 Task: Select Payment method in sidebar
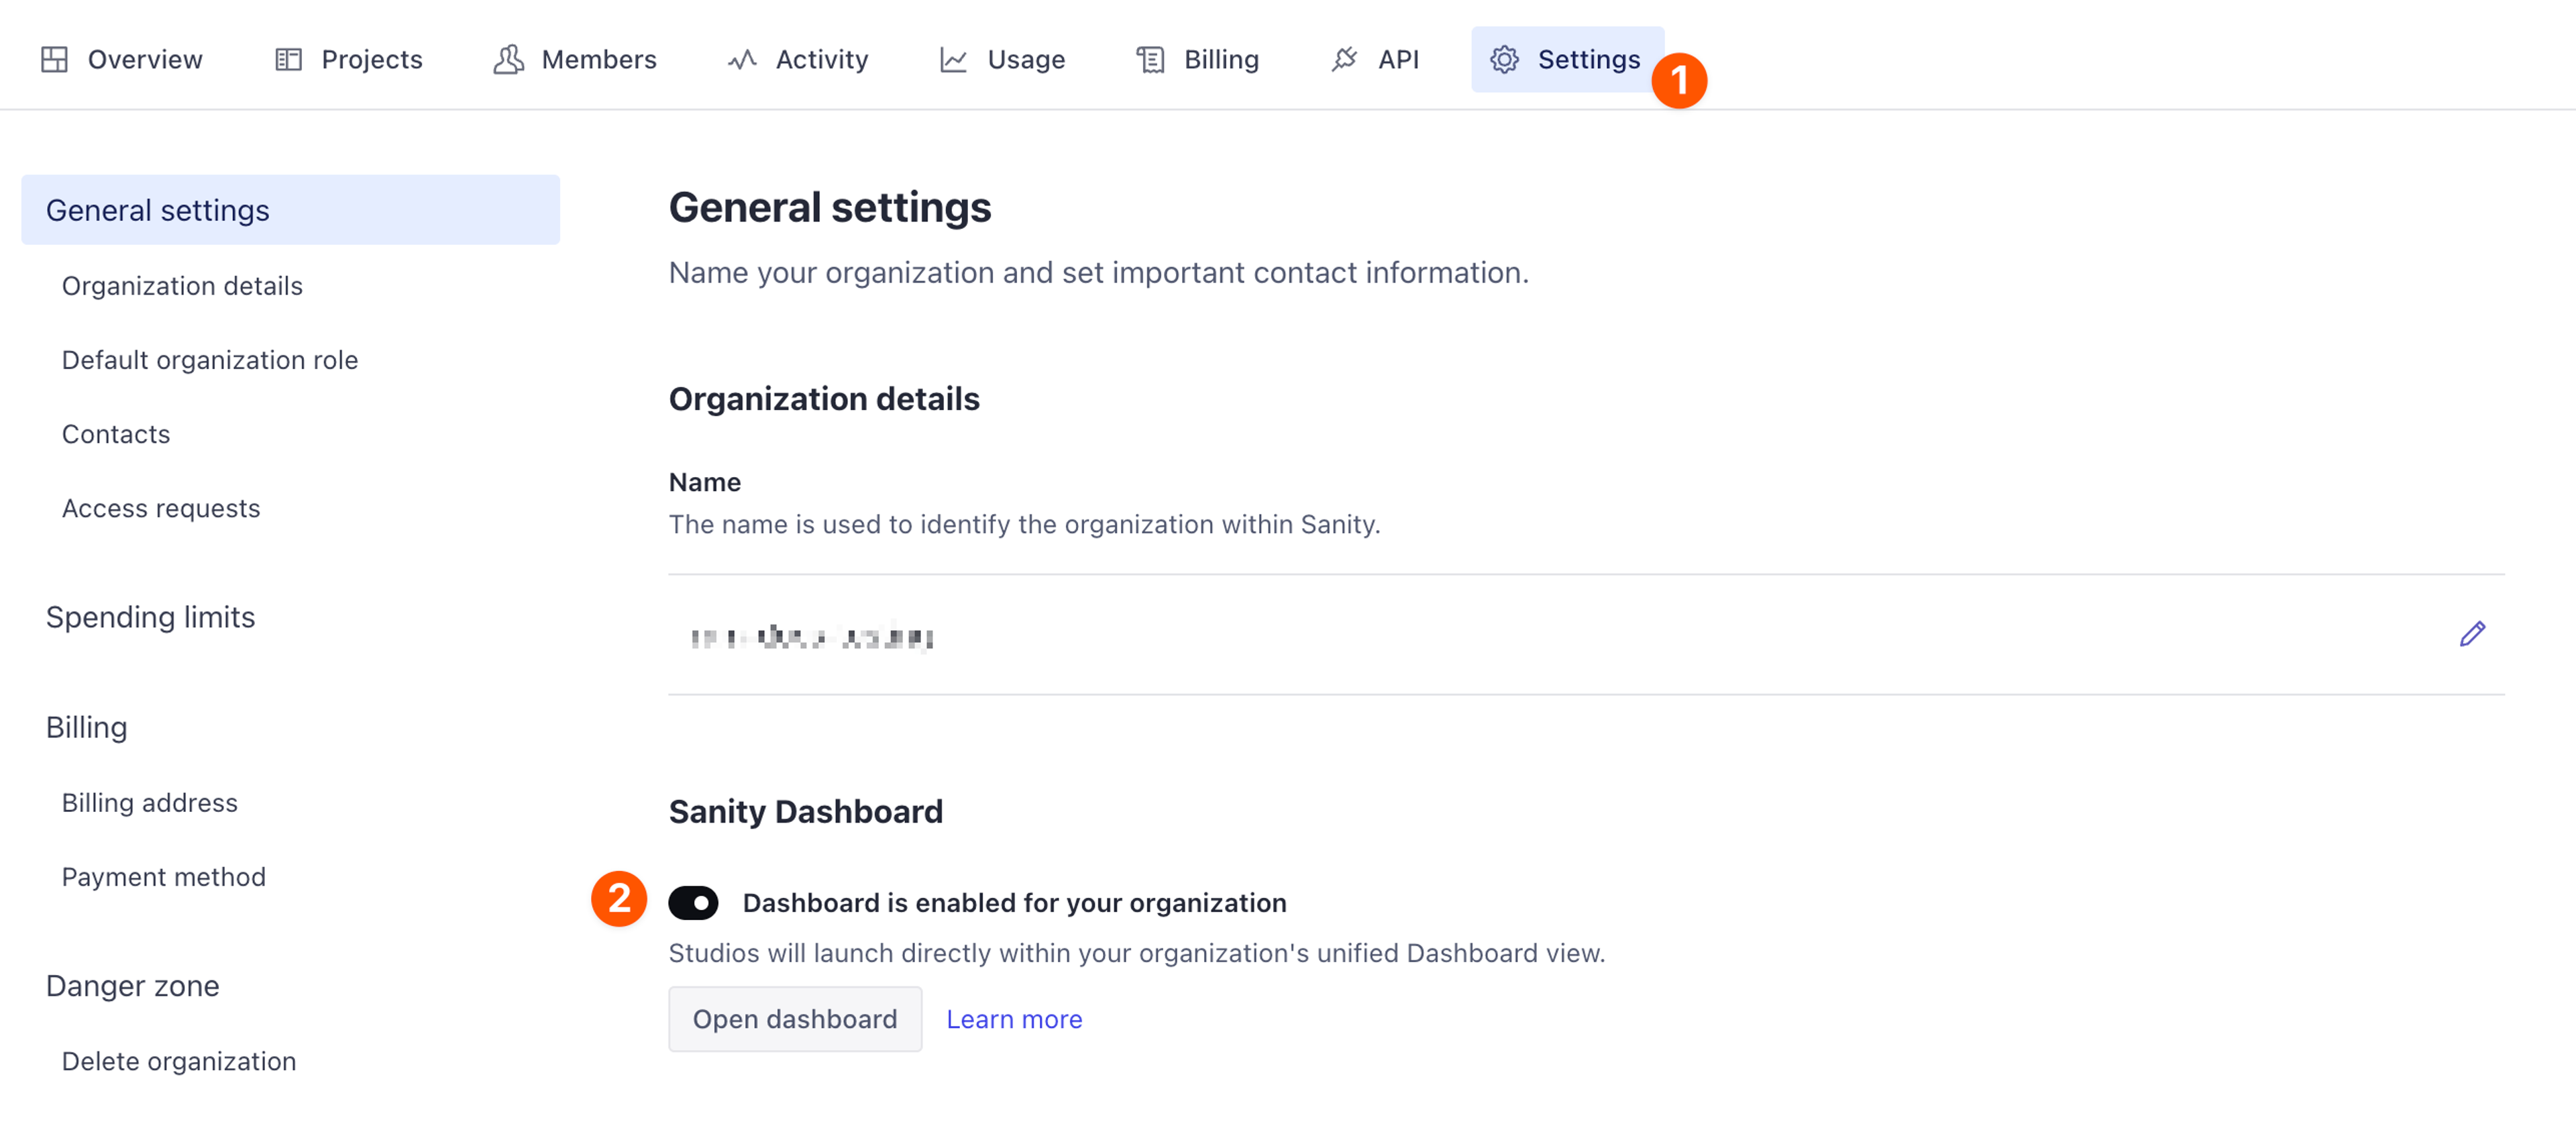pos(164,876)
